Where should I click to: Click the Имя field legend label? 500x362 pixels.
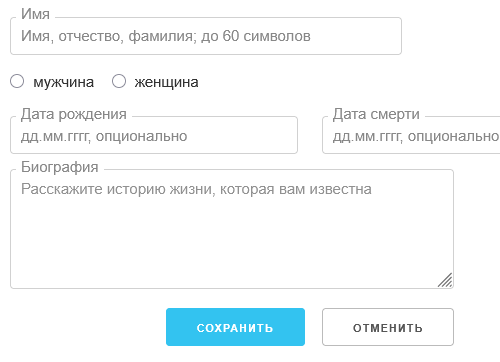(x=35, y=14)
